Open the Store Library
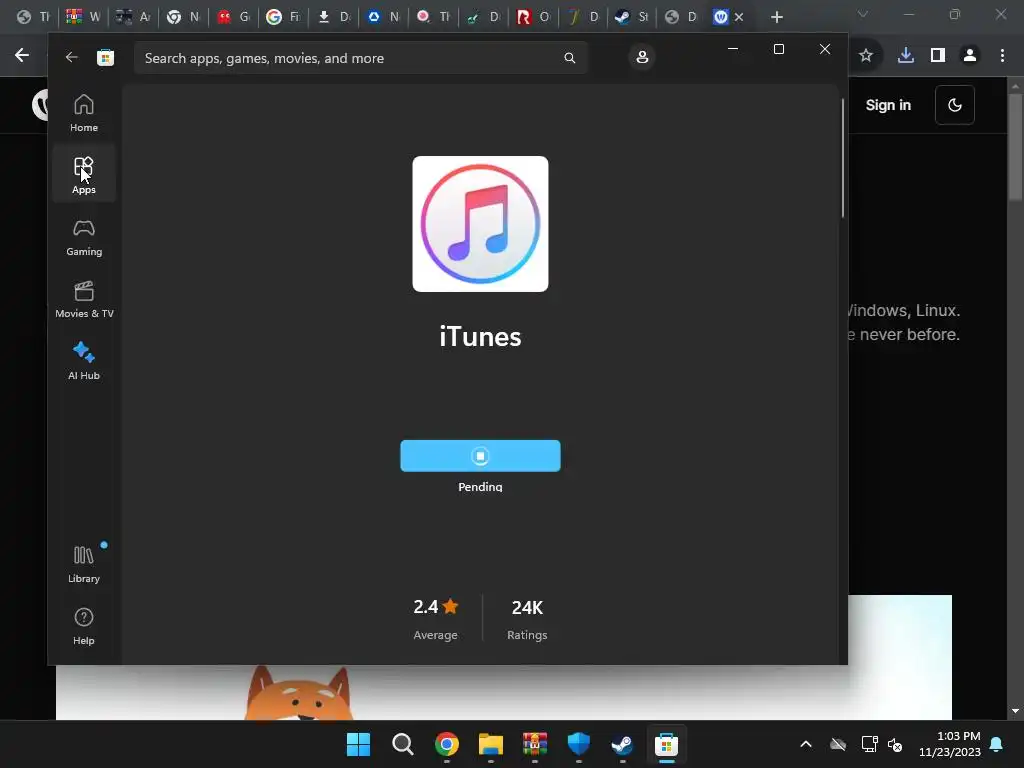Image resolution: width=1024 pixels, height=768 pixels. (84, 564)
